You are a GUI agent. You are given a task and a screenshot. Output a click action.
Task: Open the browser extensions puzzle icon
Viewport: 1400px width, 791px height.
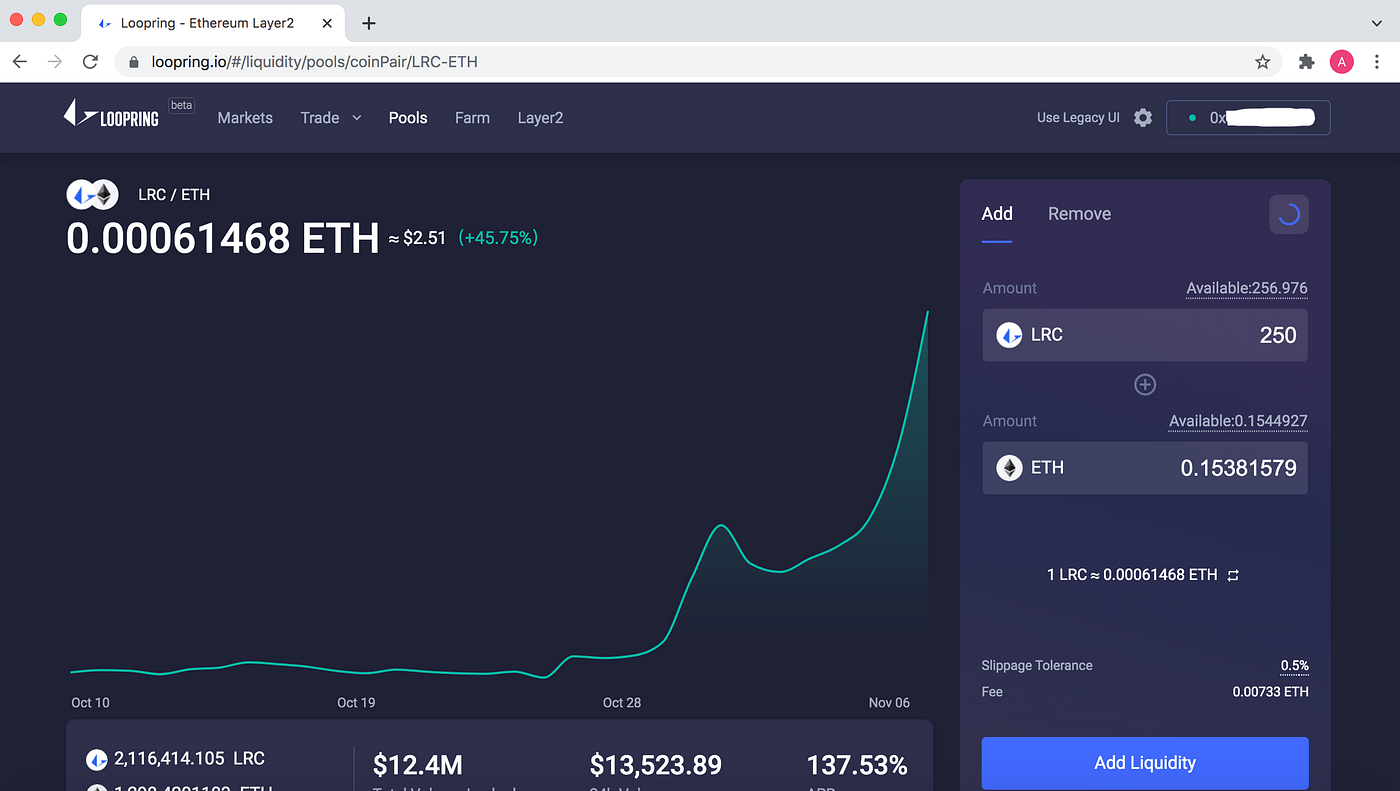click(x=1306, y=62)
